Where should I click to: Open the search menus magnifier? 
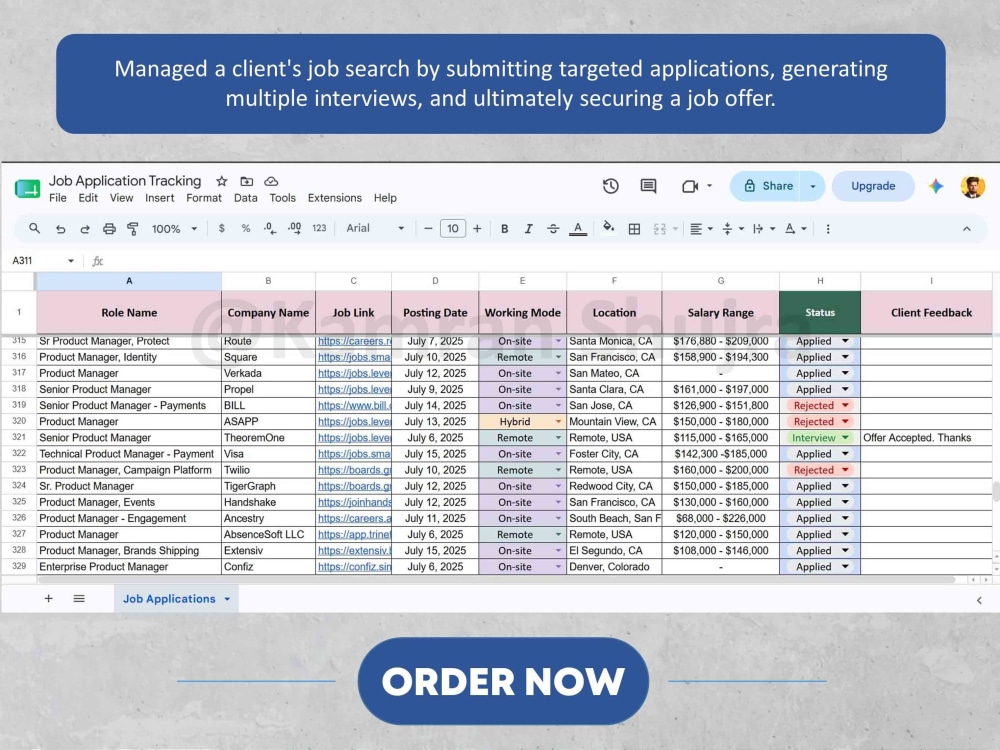tap(34, 228)
